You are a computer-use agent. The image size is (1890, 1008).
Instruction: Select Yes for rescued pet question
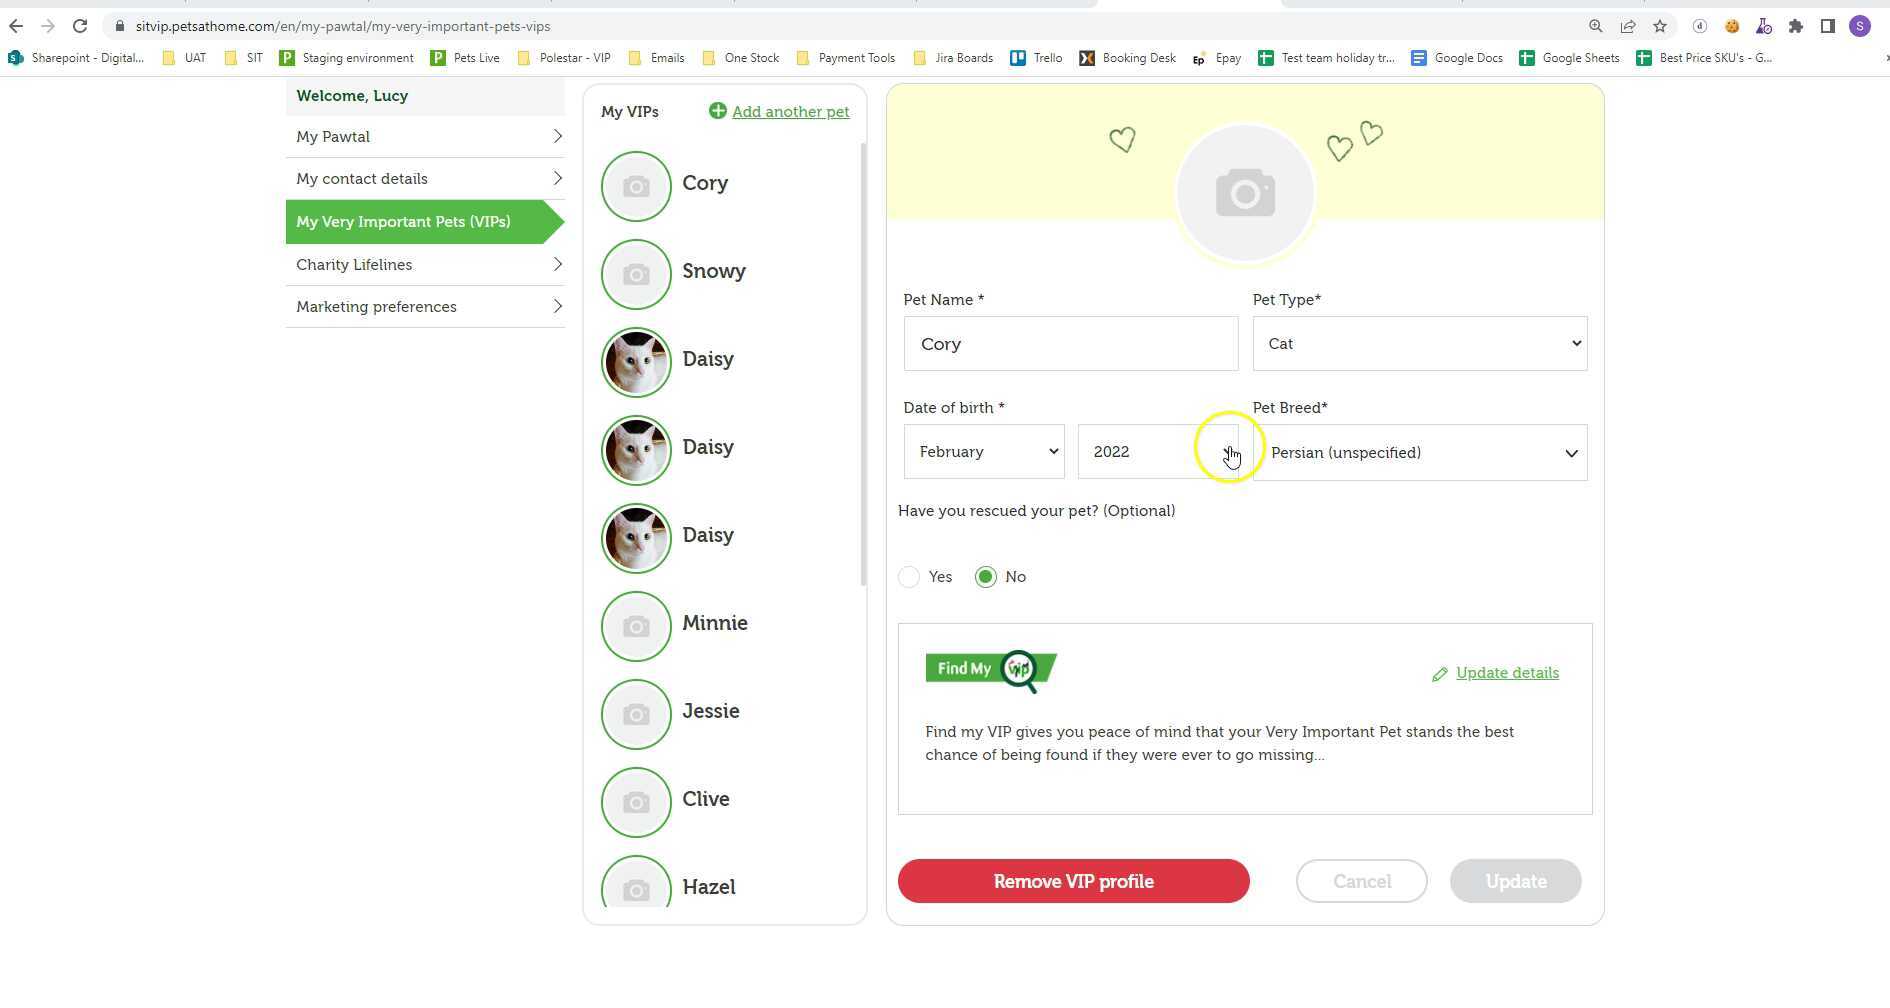pyautogui.click(x=908, y=576)
